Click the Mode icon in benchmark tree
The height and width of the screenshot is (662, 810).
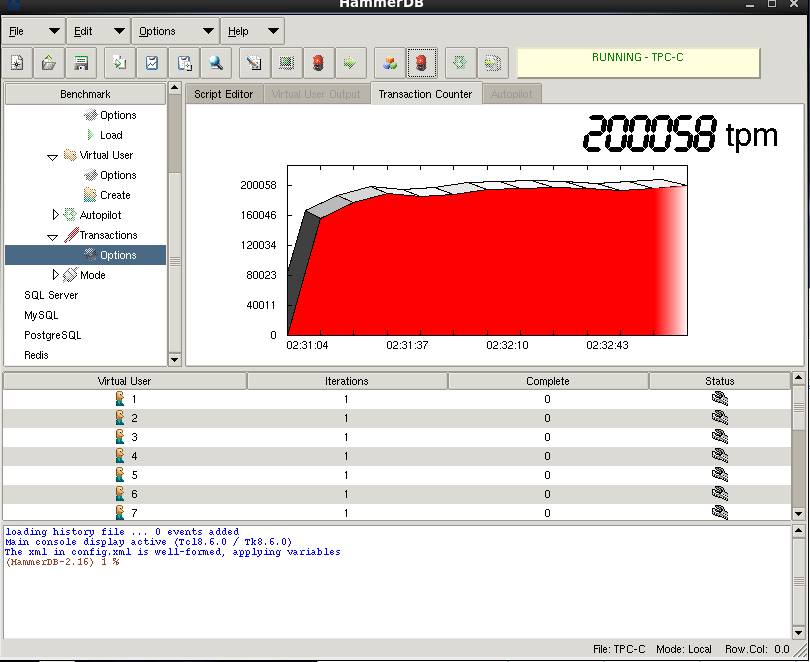point(70,275)
